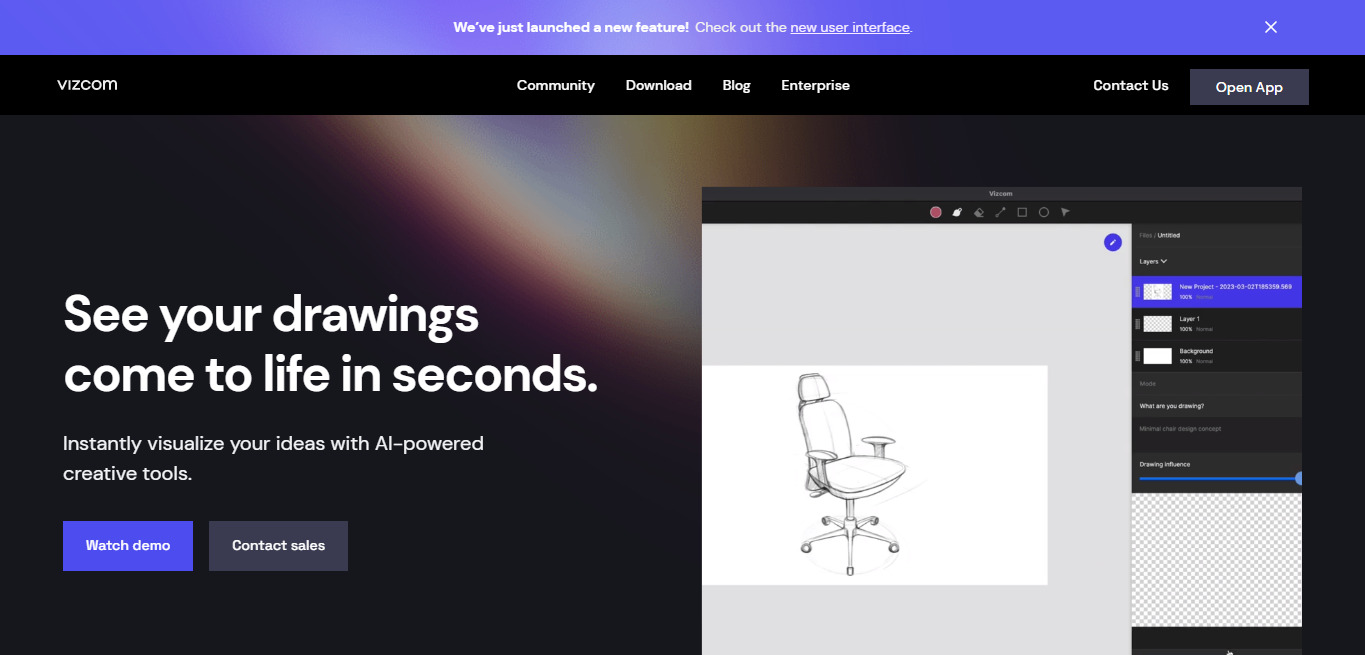1365x655 pixels.
Task: Dismiss the announcement banner with X
Action: [x=1271, y=27]
